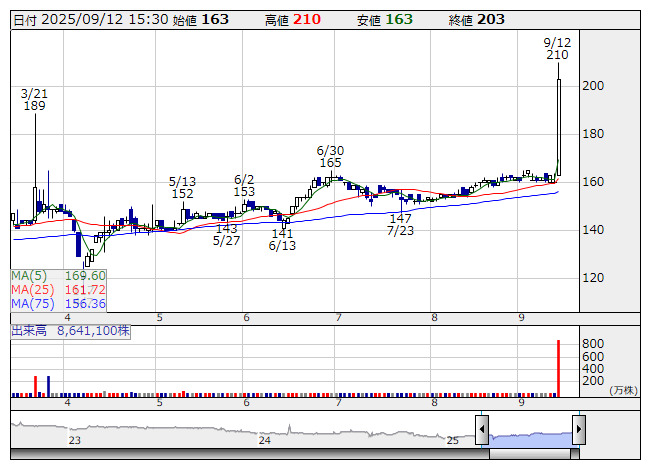The height and width of the screenshot is (470, 653).
Task: Click the year 23 mark in overview
Action: 74,440
